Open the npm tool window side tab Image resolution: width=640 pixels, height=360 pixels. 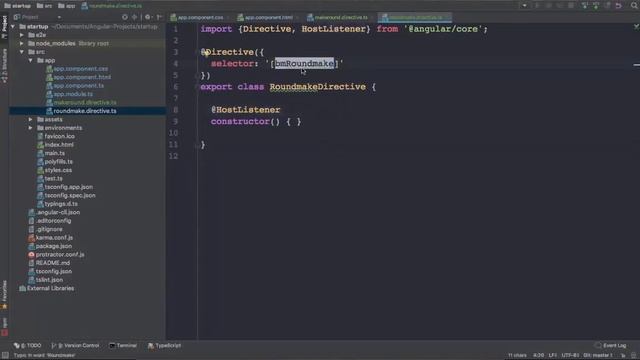(4, 326)
